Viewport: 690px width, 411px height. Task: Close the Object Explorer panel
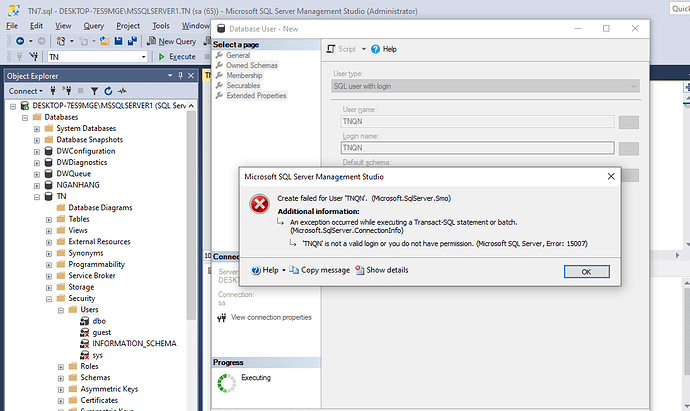[x=191, y=76]
